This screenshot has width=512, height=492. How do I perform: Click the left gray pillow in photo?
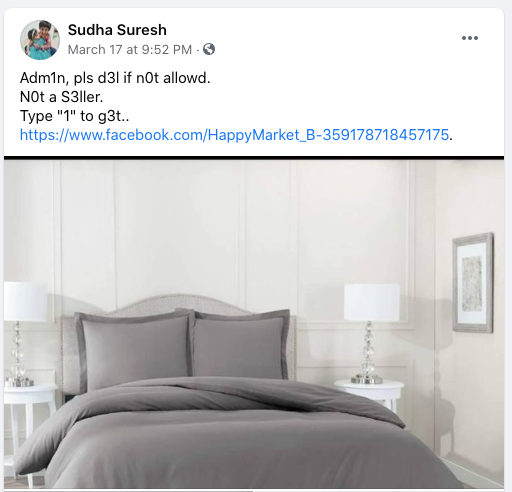tap(135, 350)
